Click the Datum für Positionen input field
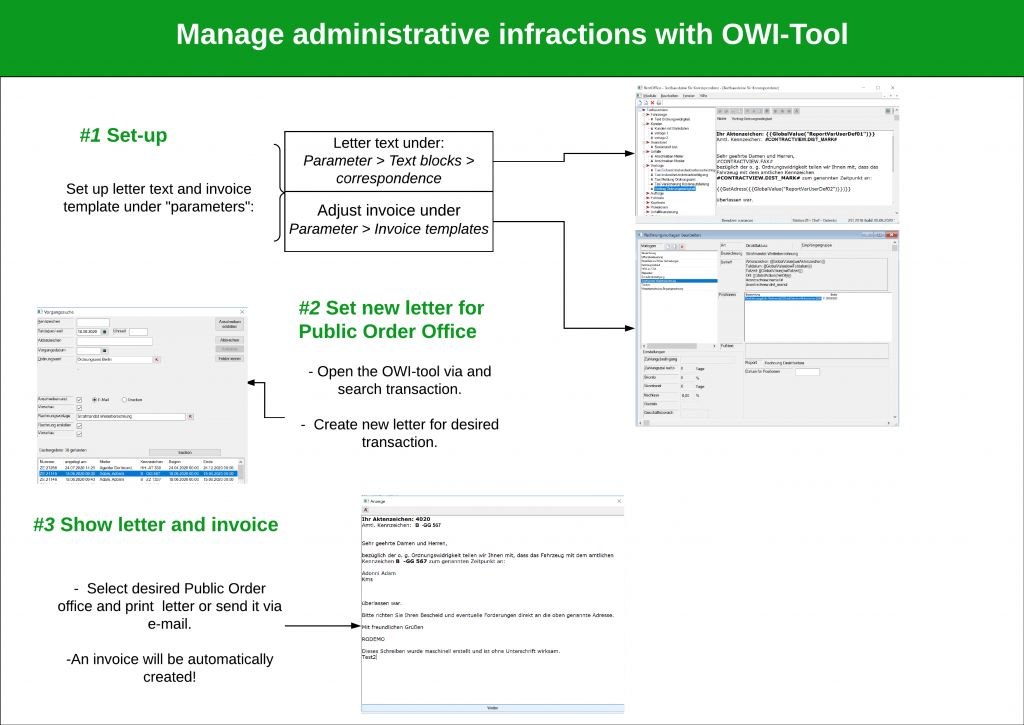Viewport: 1024px width, 725px height. [x=807, y=372]
